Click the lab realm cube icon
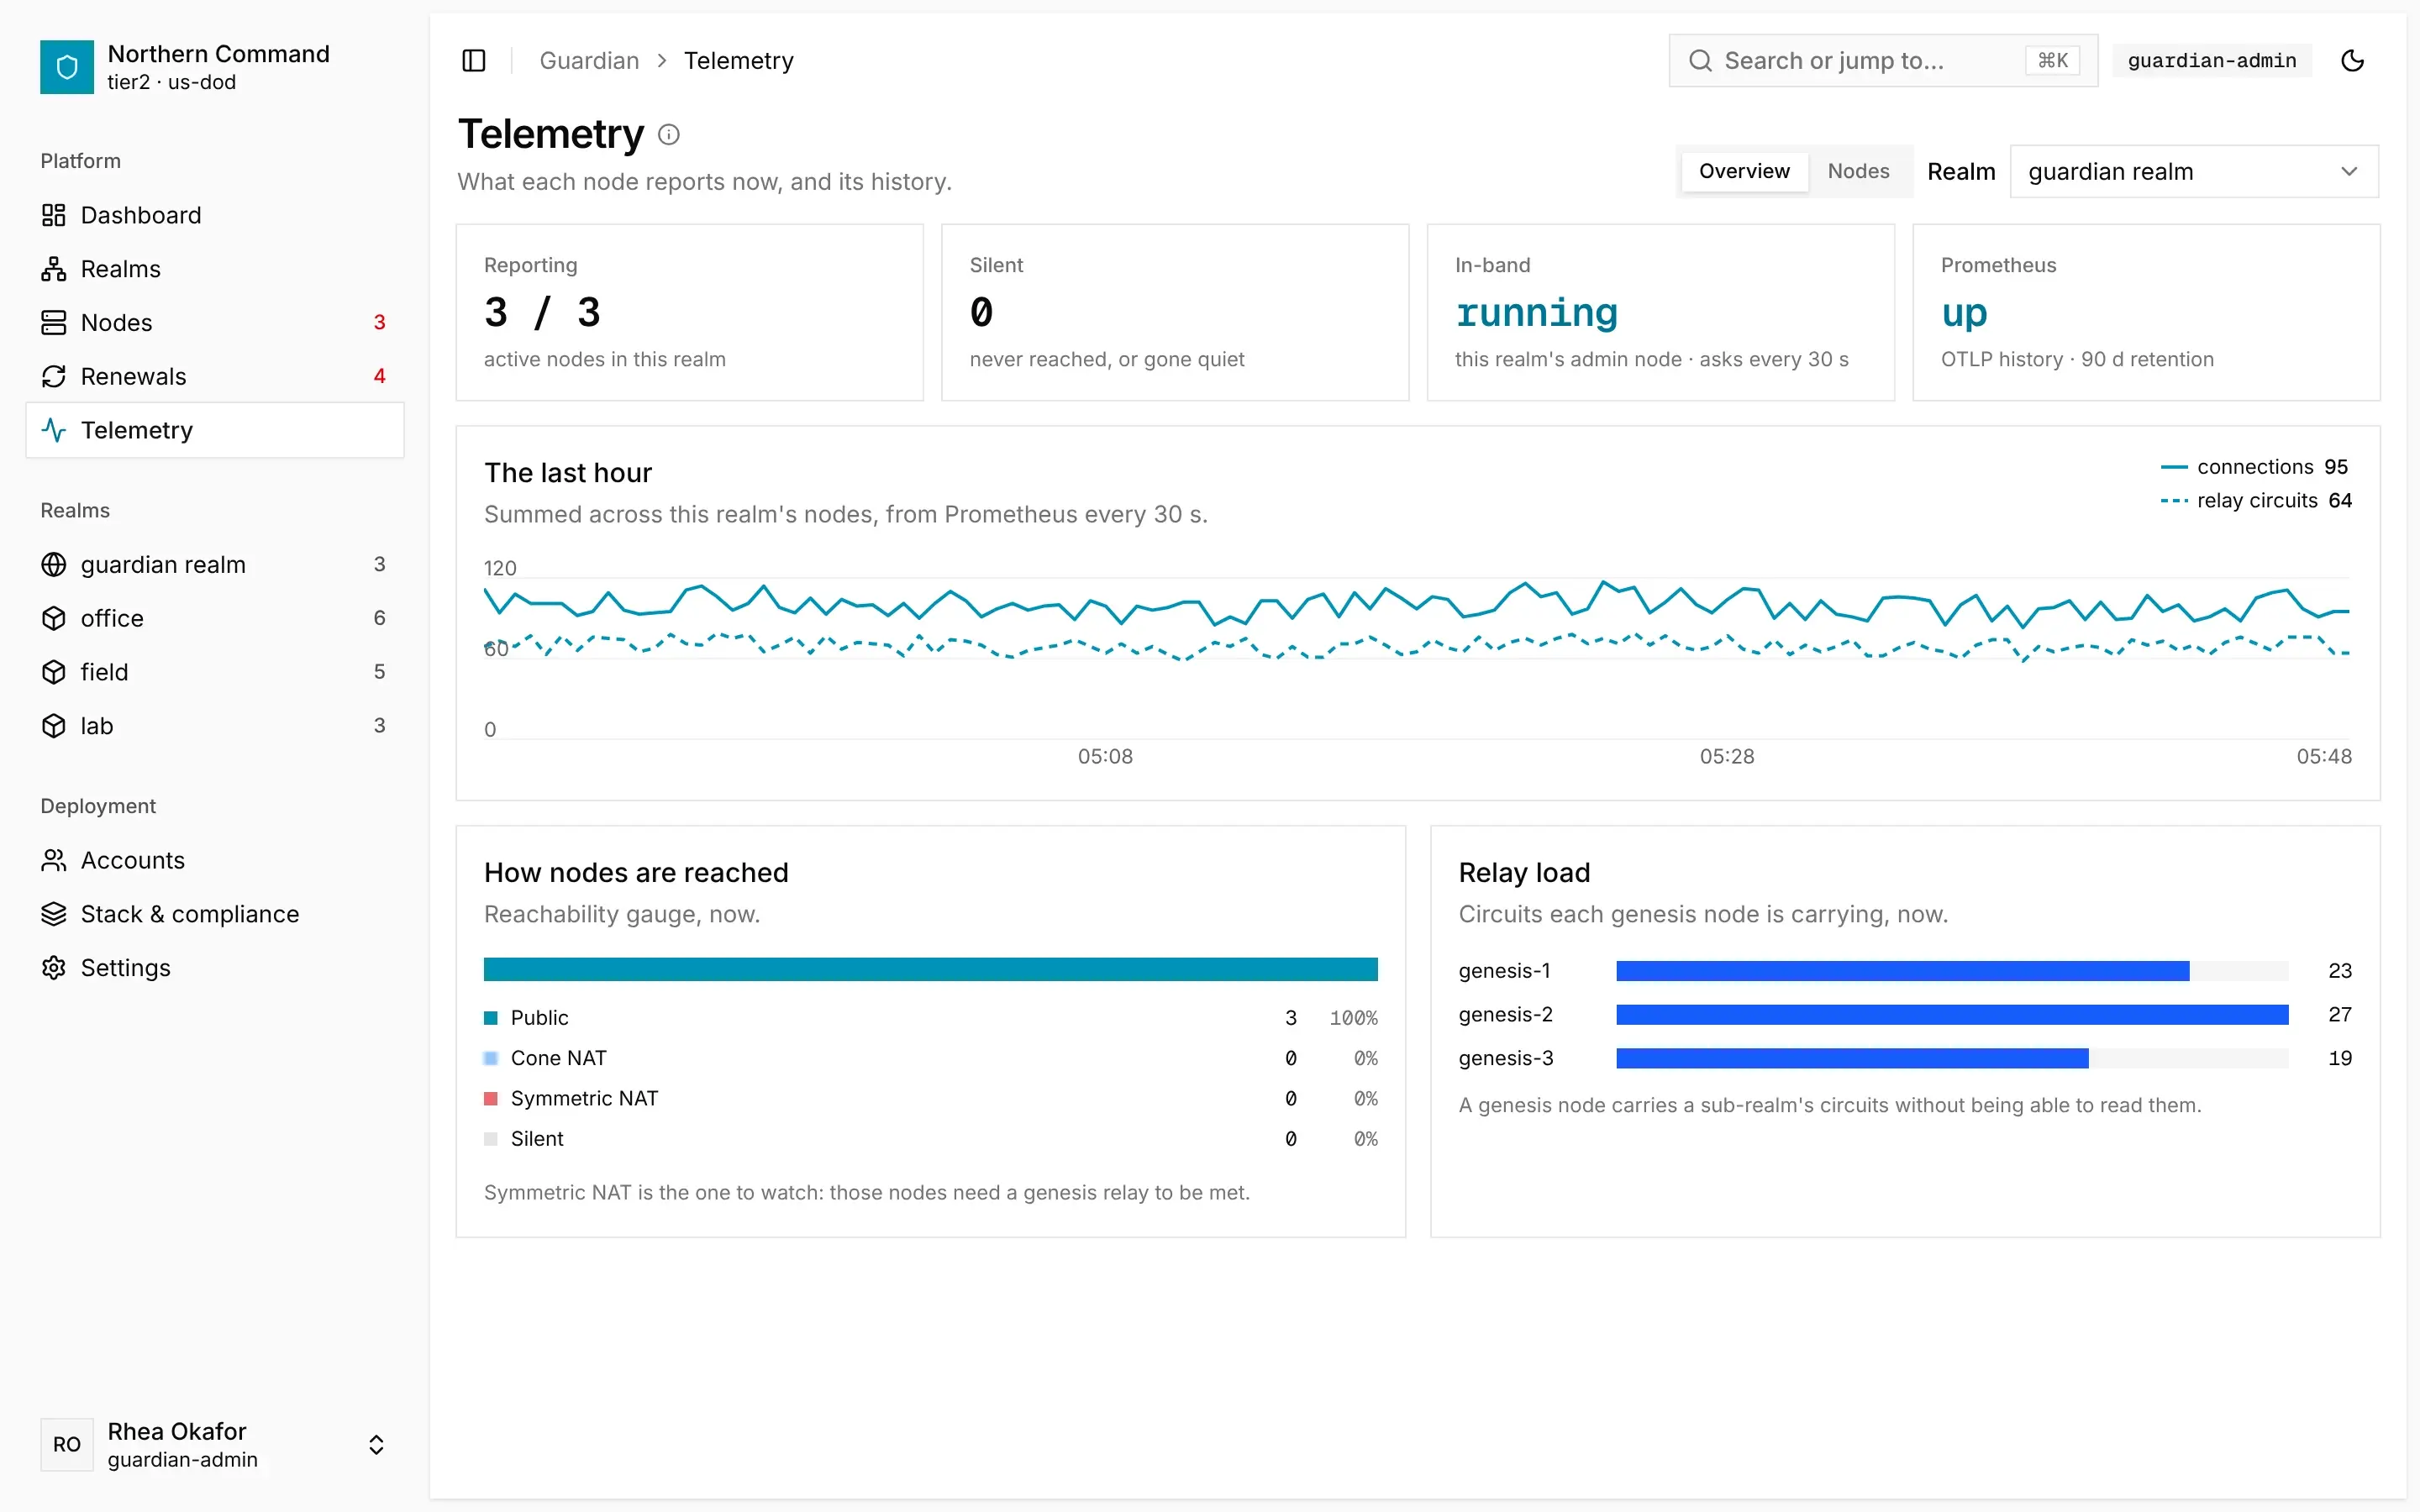 click(54, 726)
